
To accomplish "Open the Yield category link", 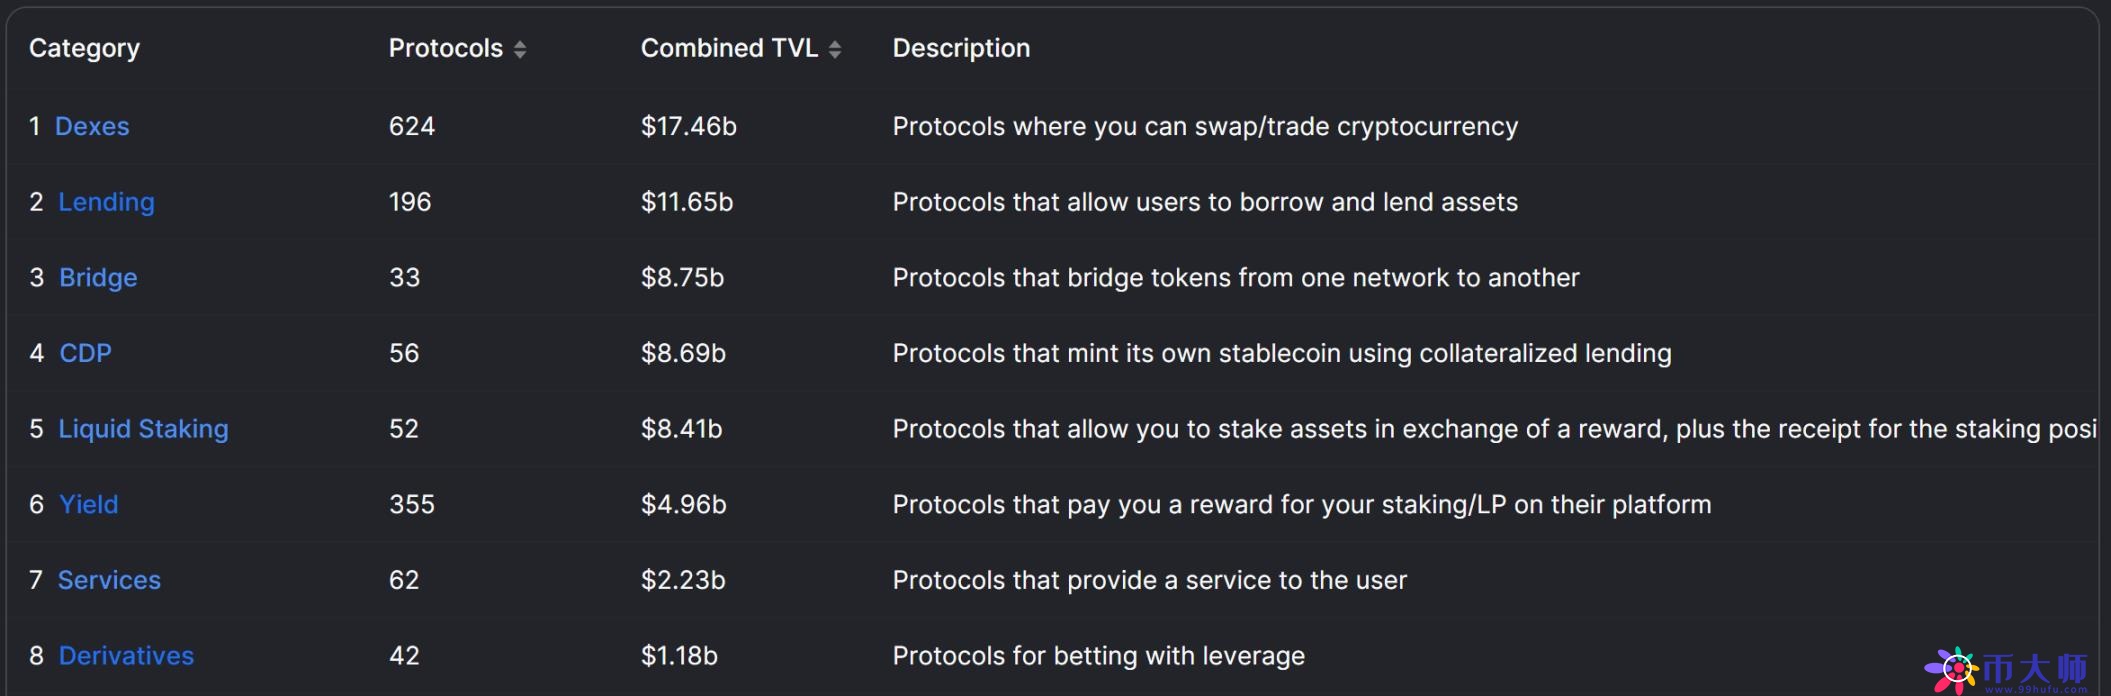I will click(x=88, y=504).
